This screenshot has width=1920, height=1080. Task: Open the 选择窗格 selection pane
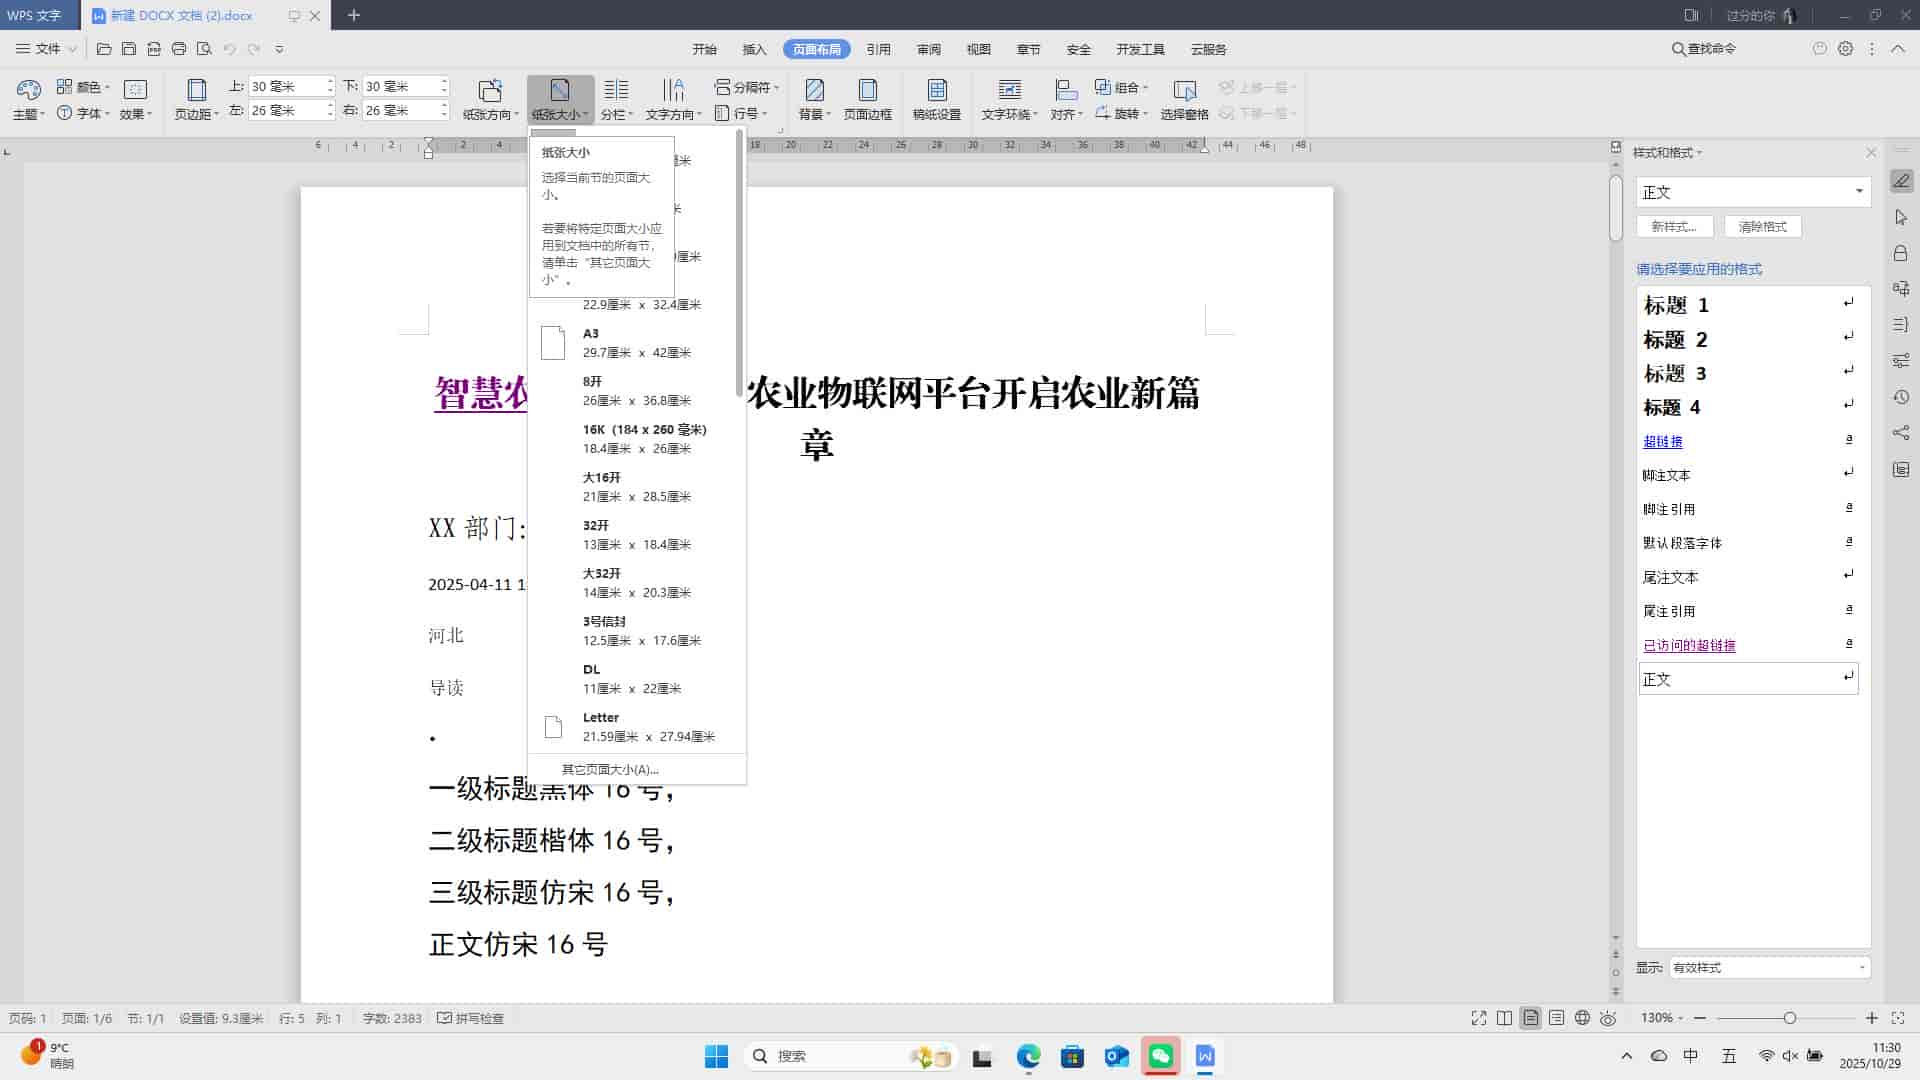tap(1185, 98)
